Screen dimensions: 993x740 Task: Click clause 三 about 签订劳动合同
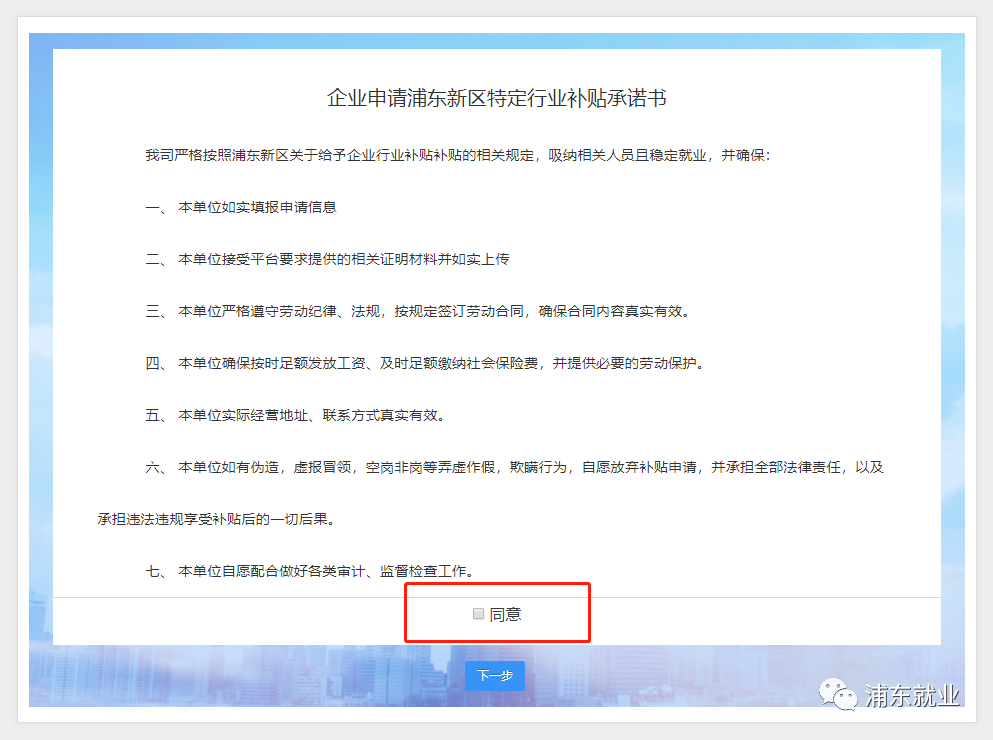[417, 312]
